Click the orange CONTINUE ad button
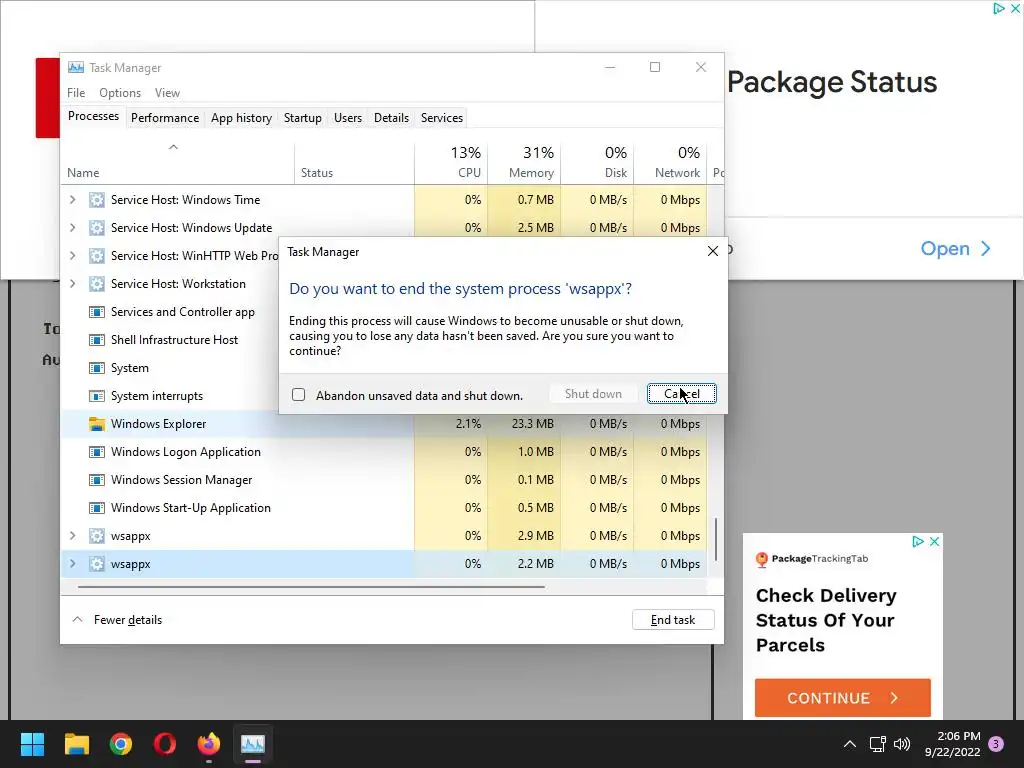 point(842,698)
